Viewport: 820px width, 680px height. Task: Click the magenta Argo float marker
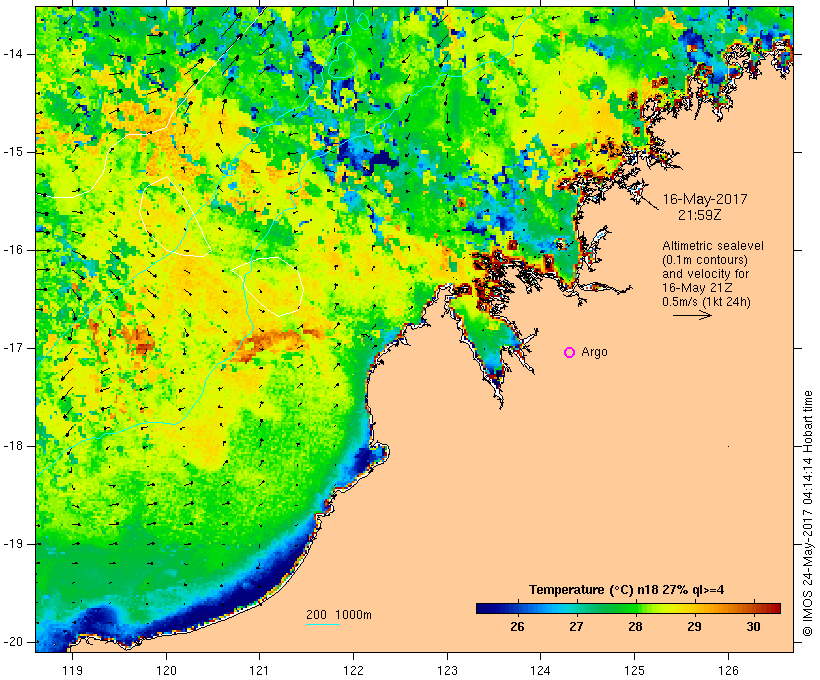pos(570,353)
